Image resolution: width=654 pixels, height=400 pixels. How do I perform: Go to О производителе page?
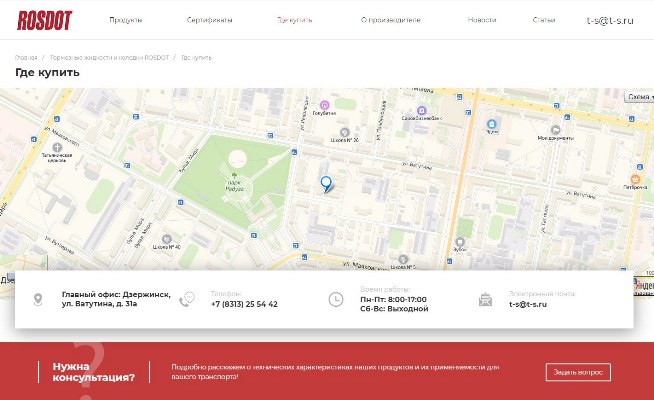[x=390, y=20]
